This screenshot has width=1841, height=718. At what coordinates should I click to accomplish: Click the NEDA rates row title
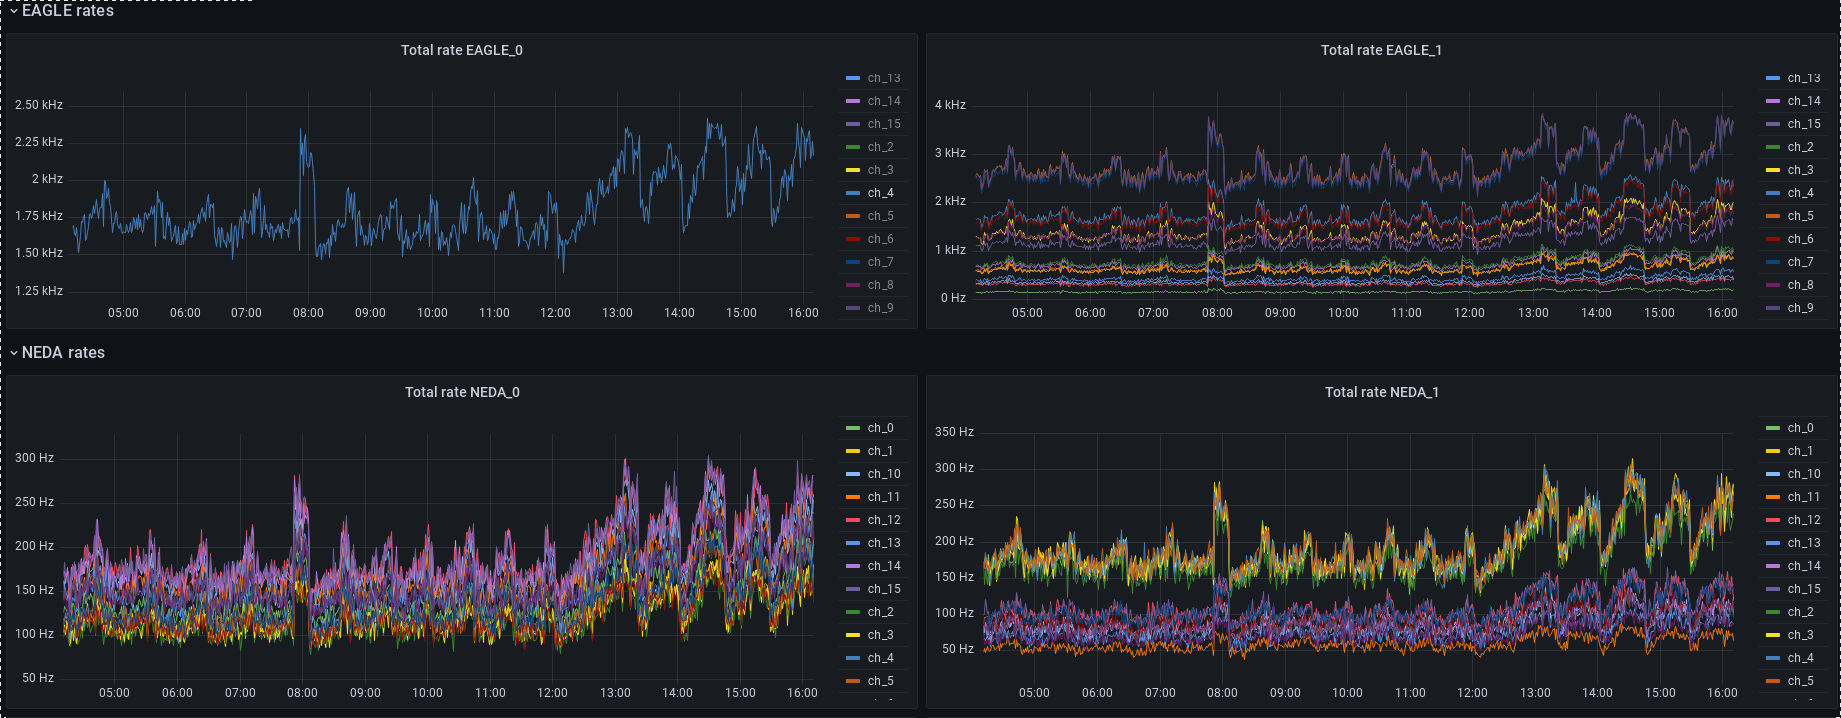pos(63,353)
